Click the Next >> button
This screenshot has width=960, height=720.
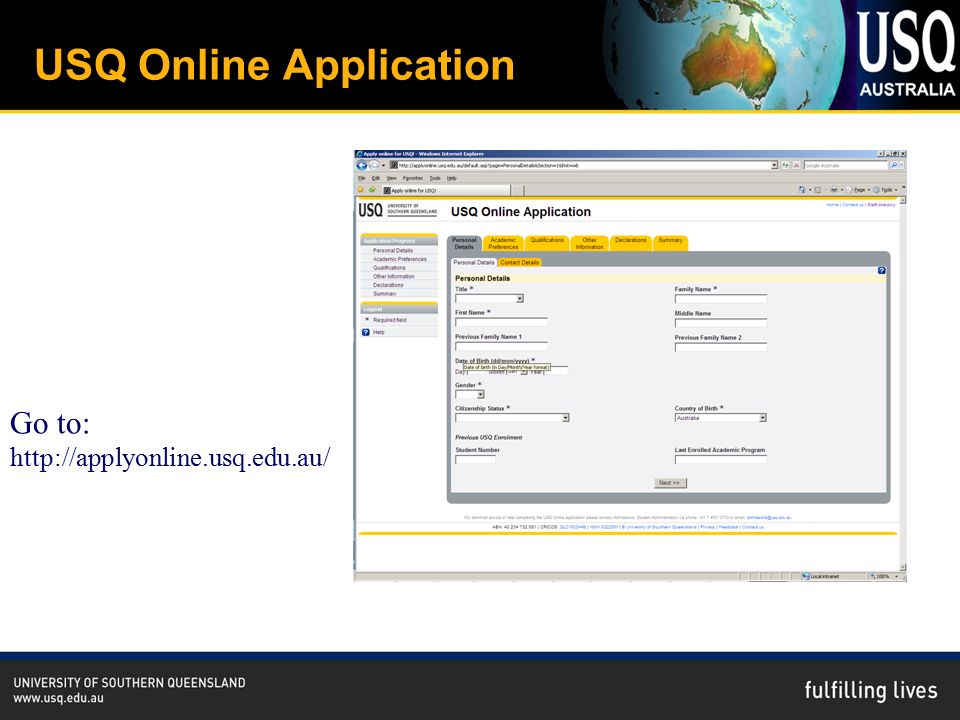[x=670, y=483]
